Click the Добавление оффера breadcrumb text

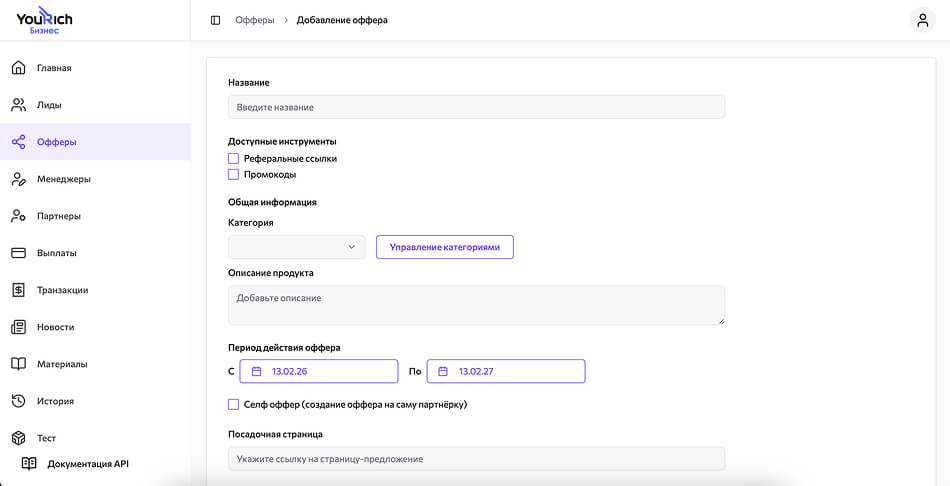(x=342, y=20)
